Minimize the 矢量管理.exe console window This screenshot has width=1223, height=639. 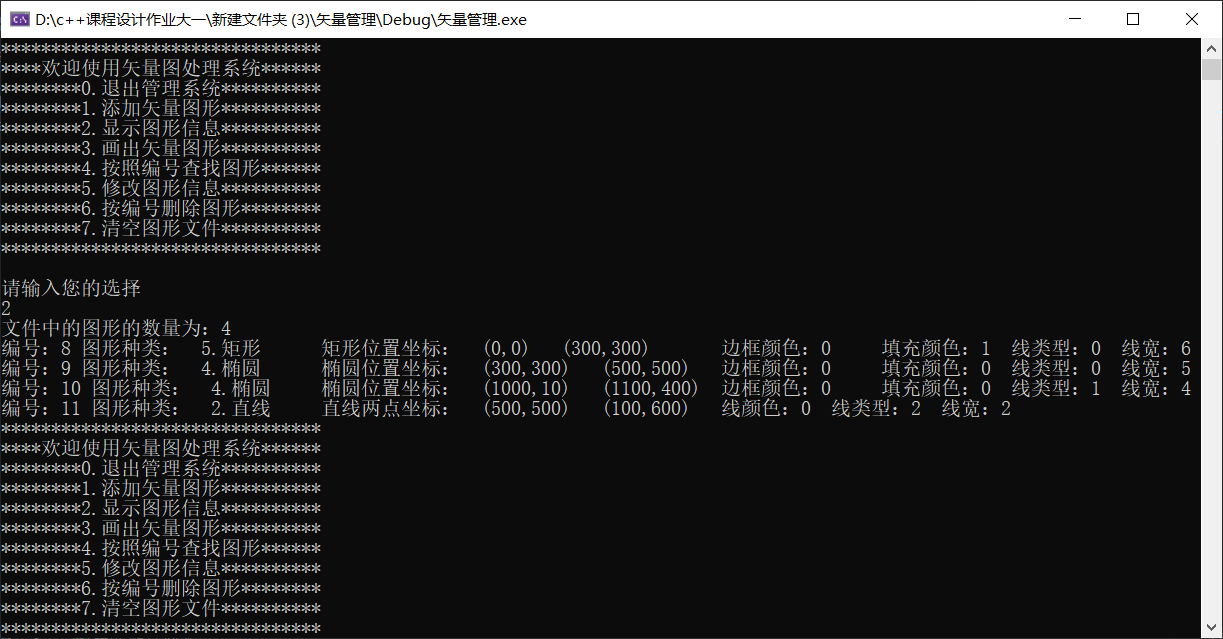(1075, 19)
